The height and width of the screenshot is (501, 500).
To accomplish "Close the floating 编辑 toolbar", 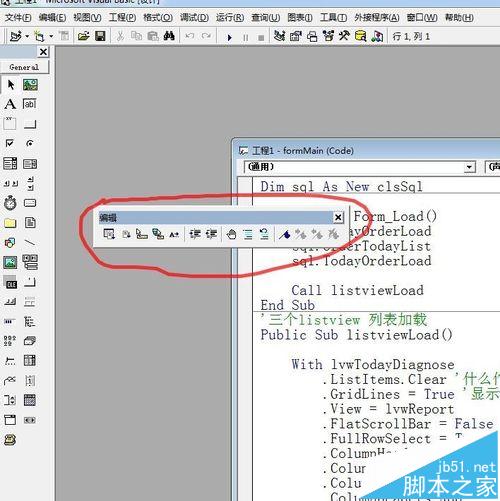I will 338,217.
